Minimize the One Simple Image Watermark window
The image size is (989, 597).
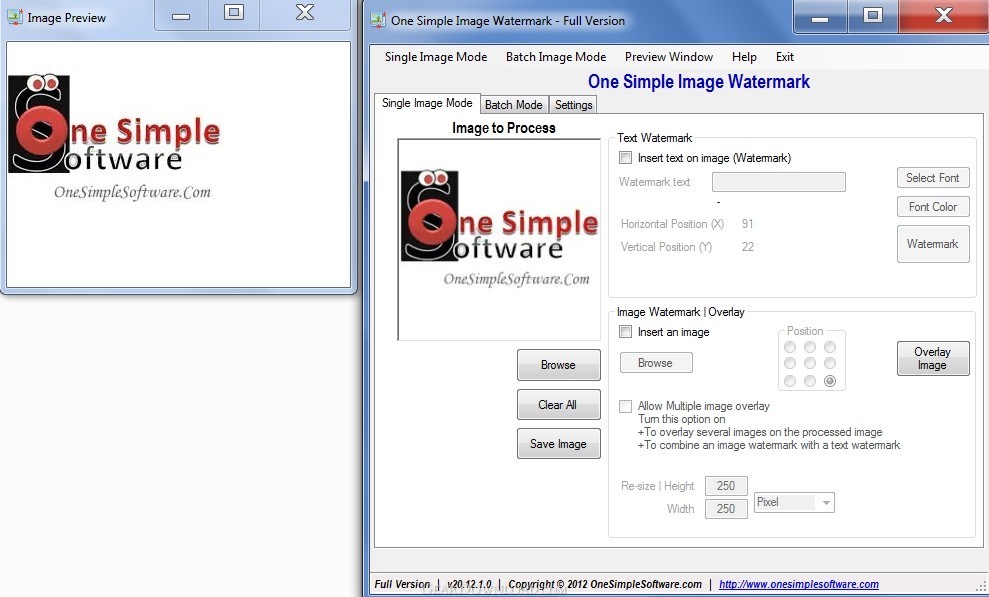(820, 16)
